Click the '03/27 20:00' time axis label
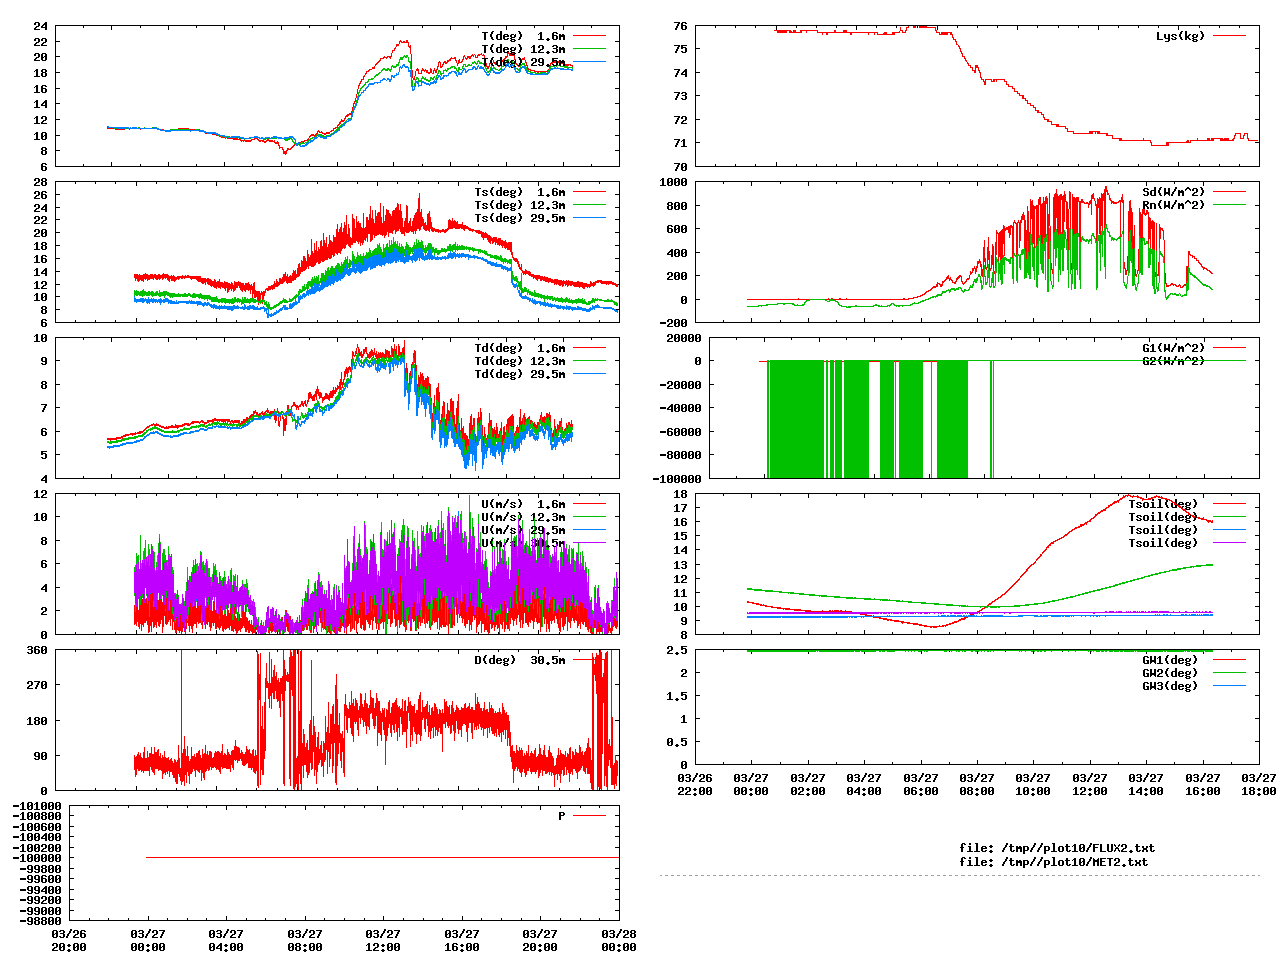 pos(540,940)
